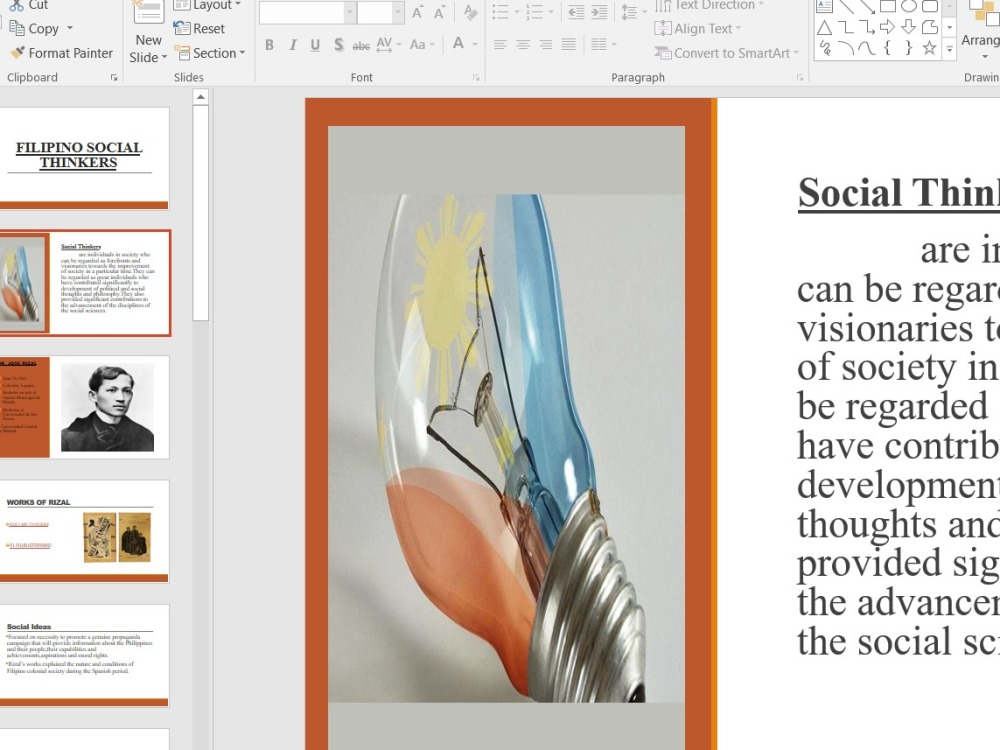1000x750 pixels.
Task: Open Change Case menu
Action: tap(422, 45)
